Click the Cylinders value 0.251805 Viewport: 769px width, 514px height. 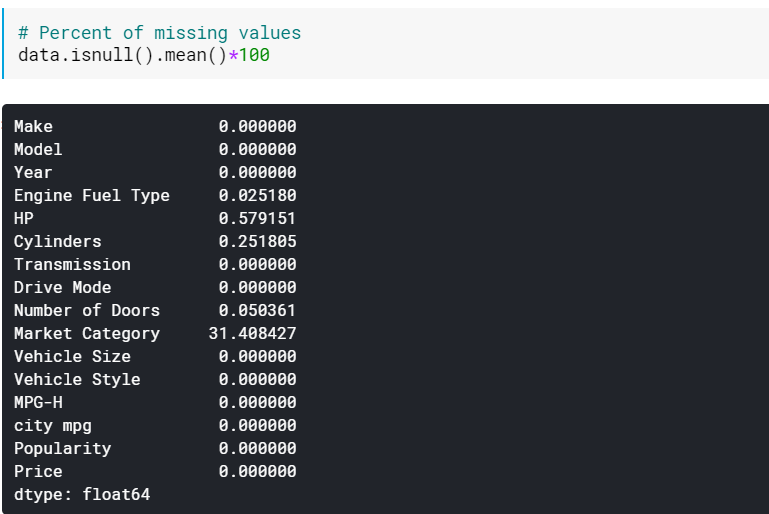[x=257, y=241]
